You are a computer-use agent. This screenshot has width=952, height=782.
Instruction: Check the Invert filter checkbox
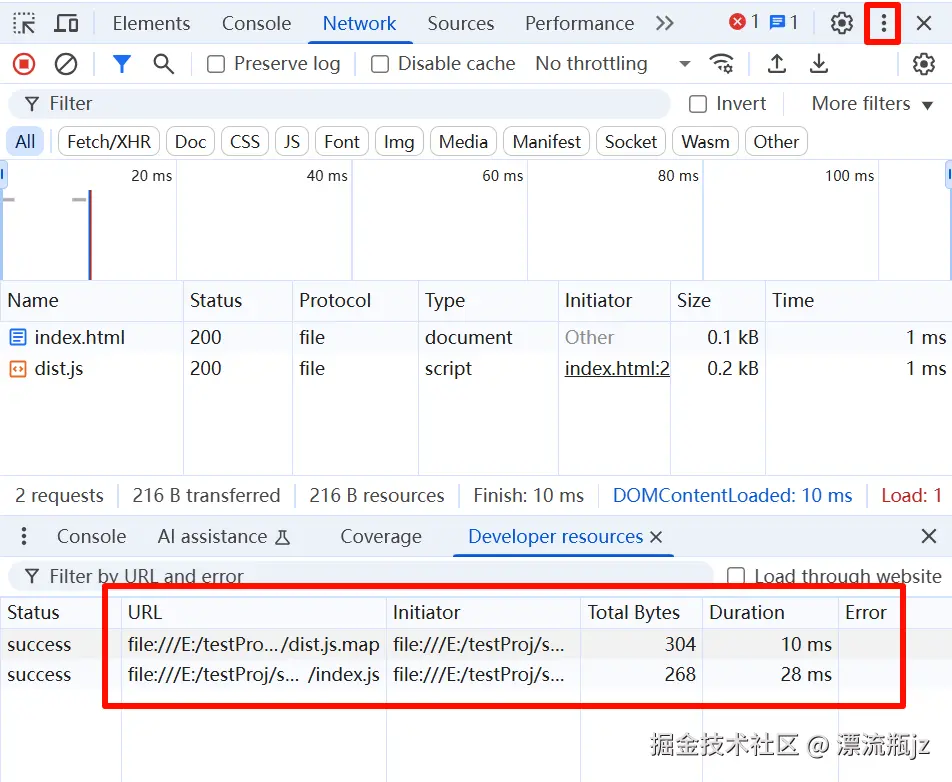[698, 104]
